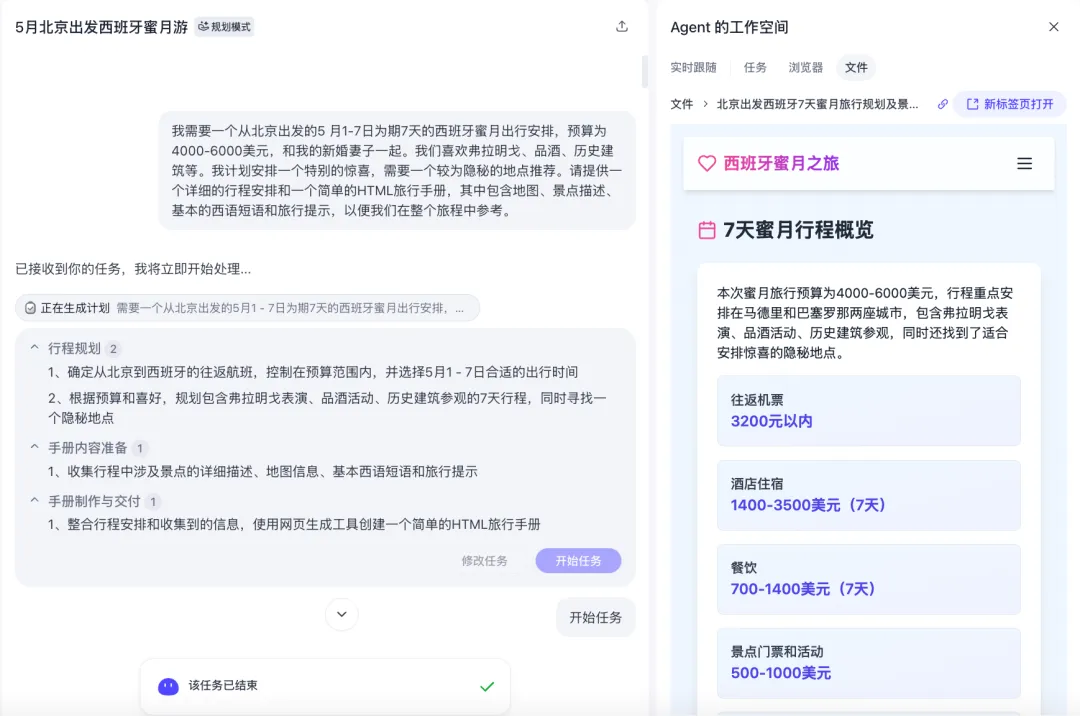Screen dimensions: 1080x716
Task: Click the link icon beside the file breadcrumb
Action: click(941, 104)
